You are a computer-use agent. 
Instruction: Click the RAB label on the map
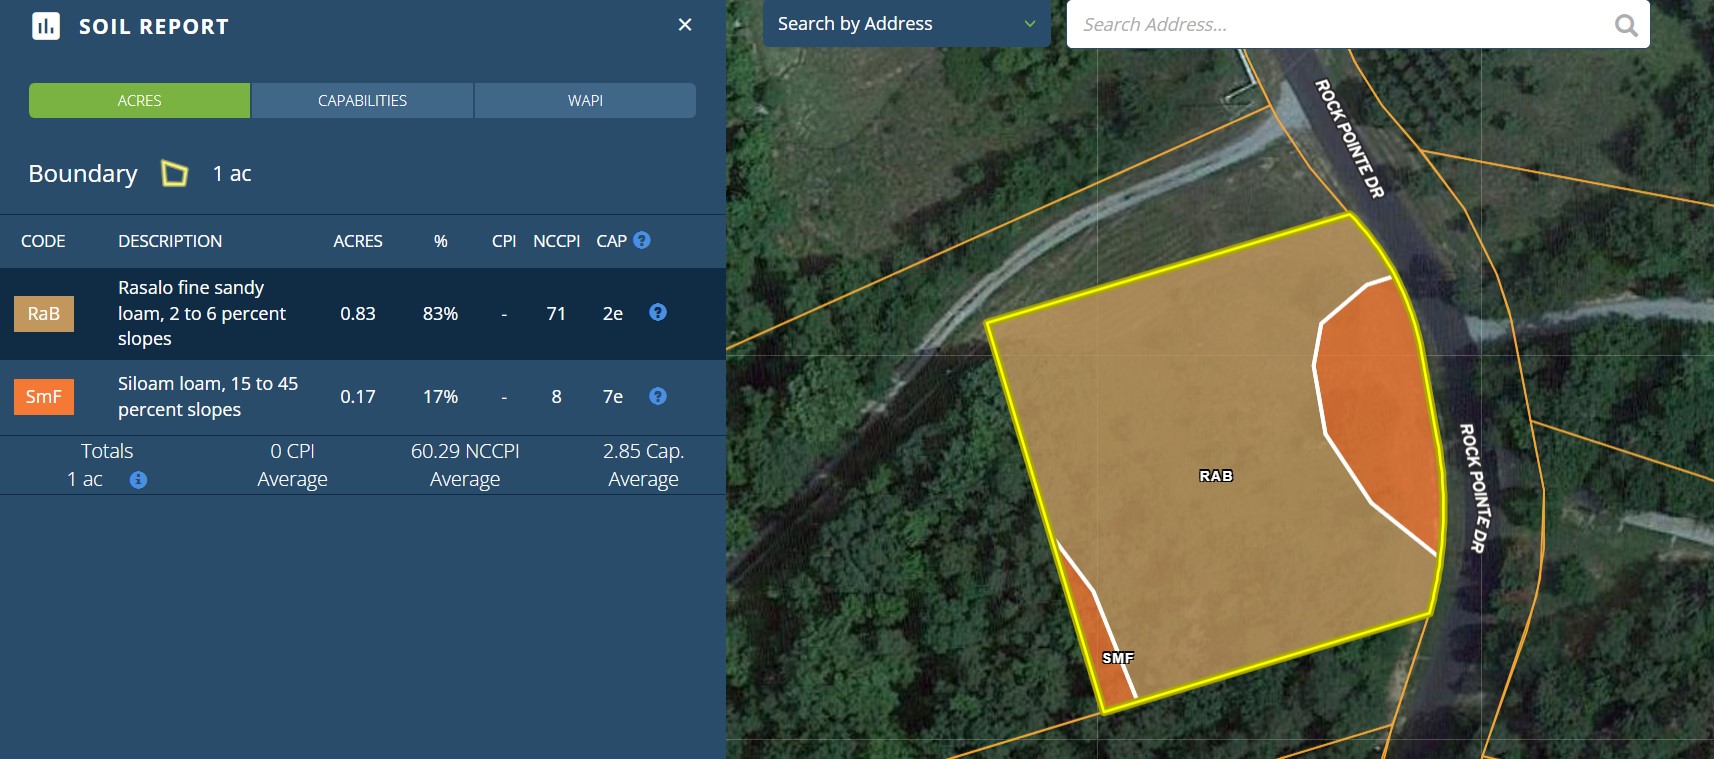click(1216, 476)
